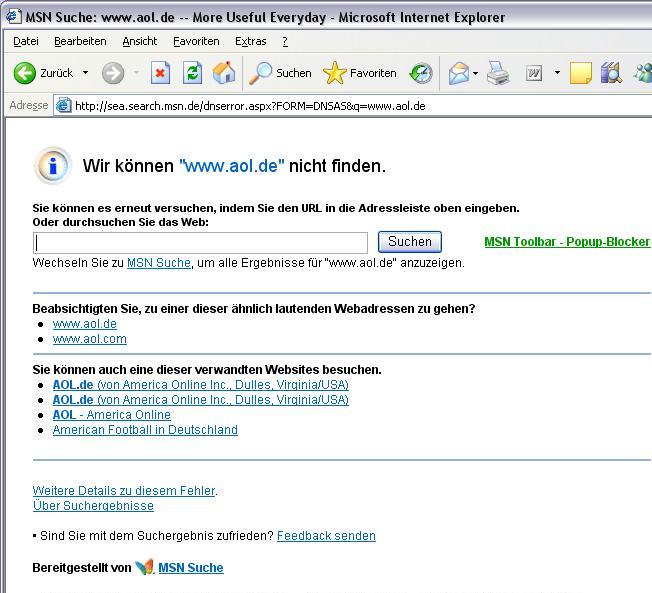The height and width of the screenshot is (593, 652).
Task: Open the Über Suchergebnisse link
Action: pyautogui.click(x=93, y=506)
